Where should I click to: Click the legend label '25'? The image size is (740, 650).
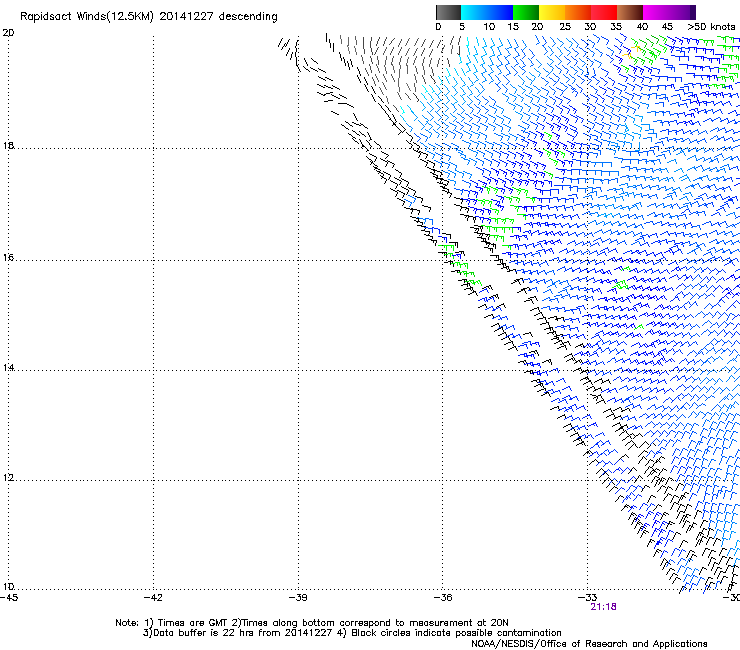564,27
